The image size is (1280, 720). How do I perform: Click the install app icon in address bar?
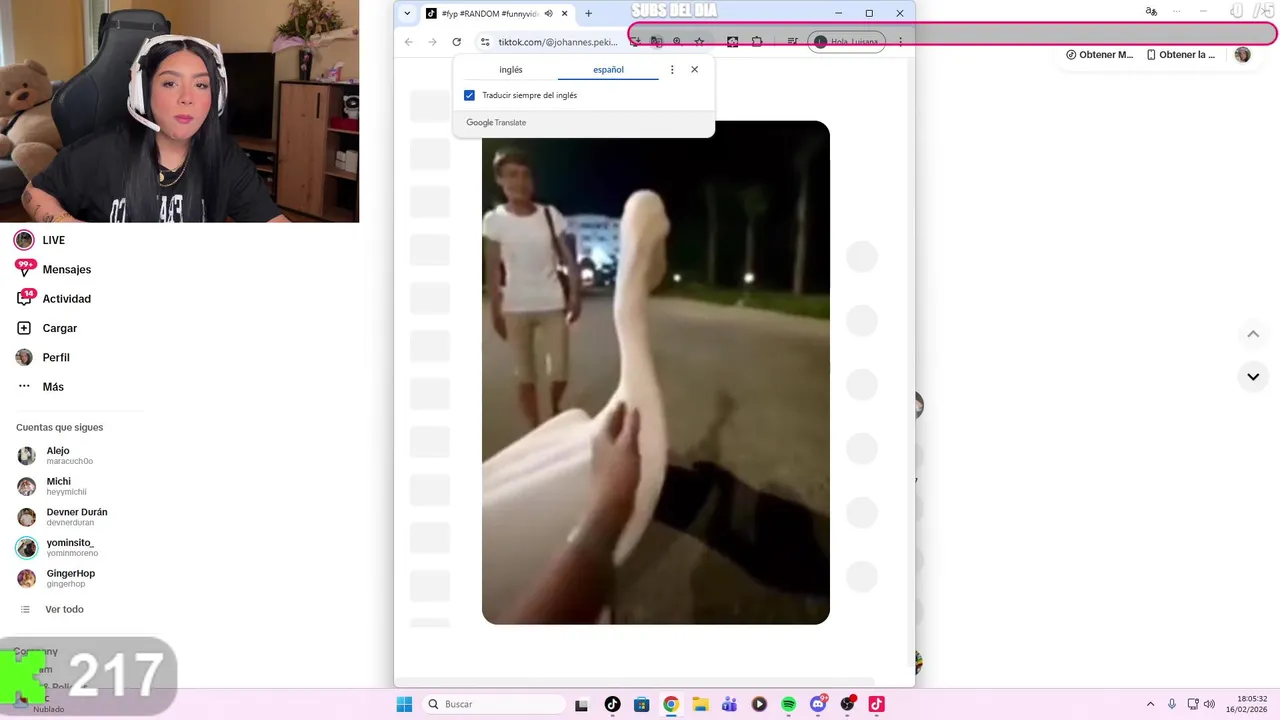tap(634, 42)
